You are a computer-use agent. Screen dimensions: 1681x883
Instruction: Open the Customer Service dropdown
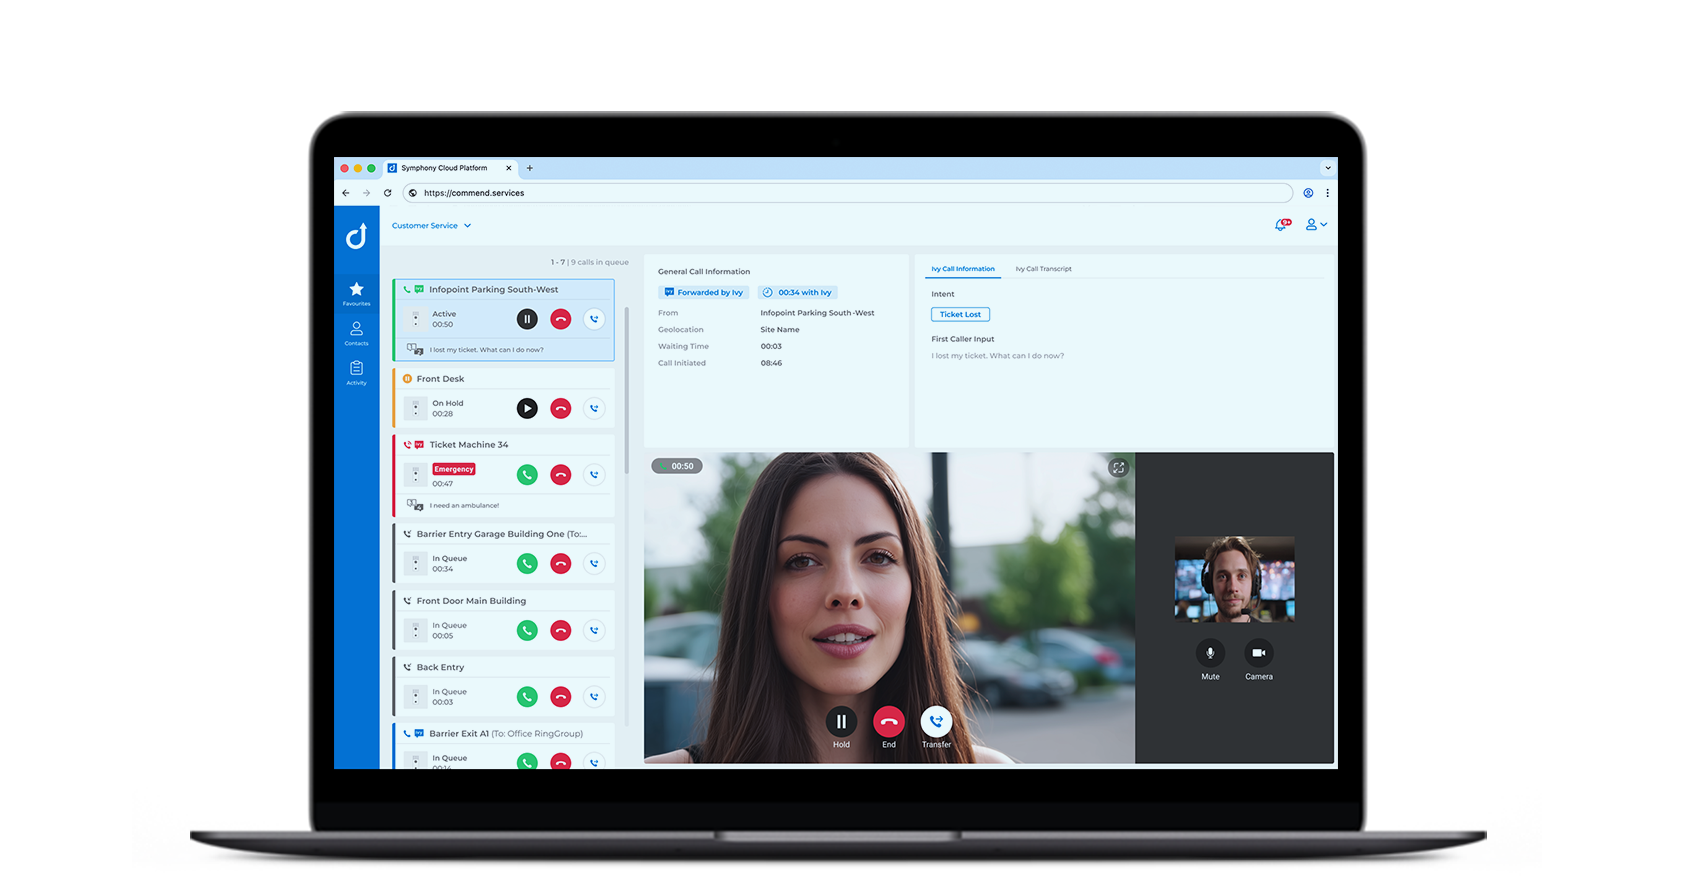(x=431, y=226)
